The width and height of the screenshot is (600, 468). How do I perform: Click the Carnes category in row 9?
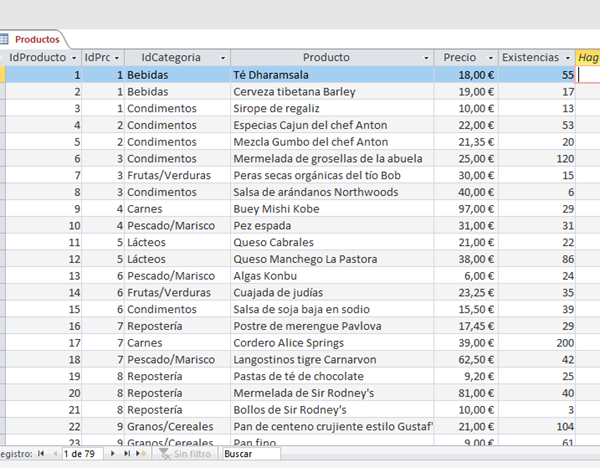tap(178, 209)
